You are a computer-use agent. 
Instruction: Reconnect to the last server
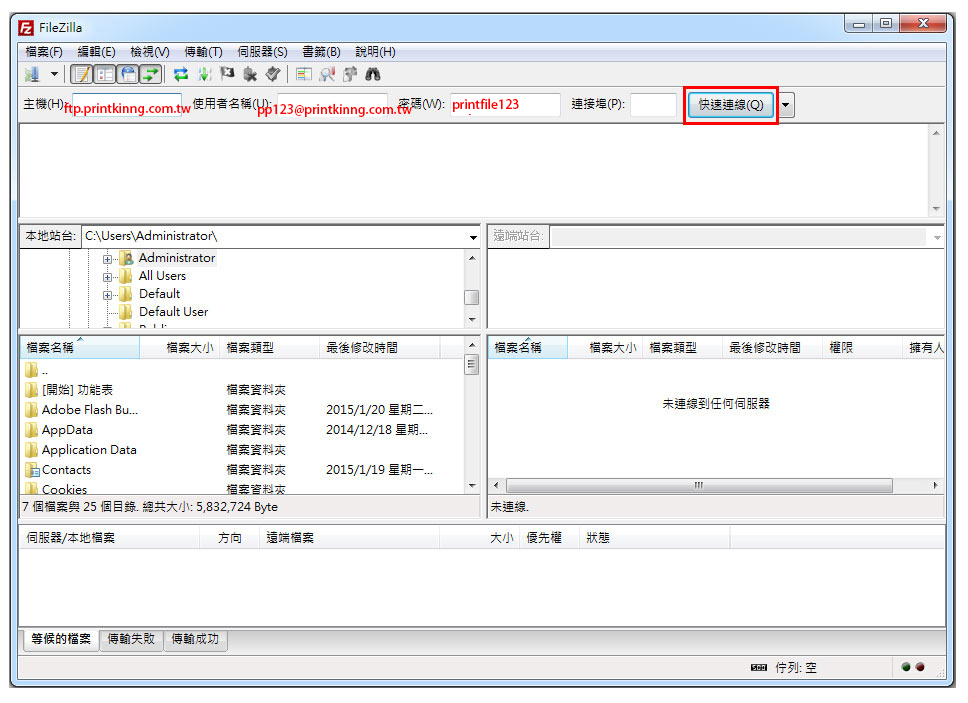273,75
